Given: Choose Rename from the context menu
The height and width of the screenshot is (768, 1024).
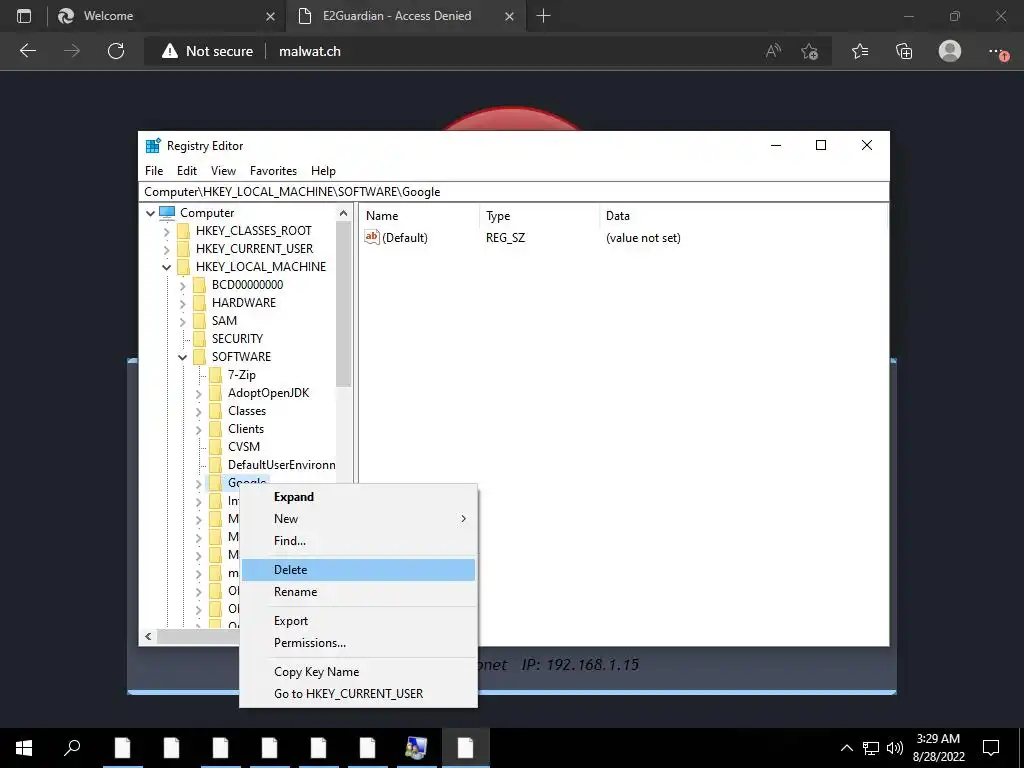Looking at the screenshot, I should [358, 592].
